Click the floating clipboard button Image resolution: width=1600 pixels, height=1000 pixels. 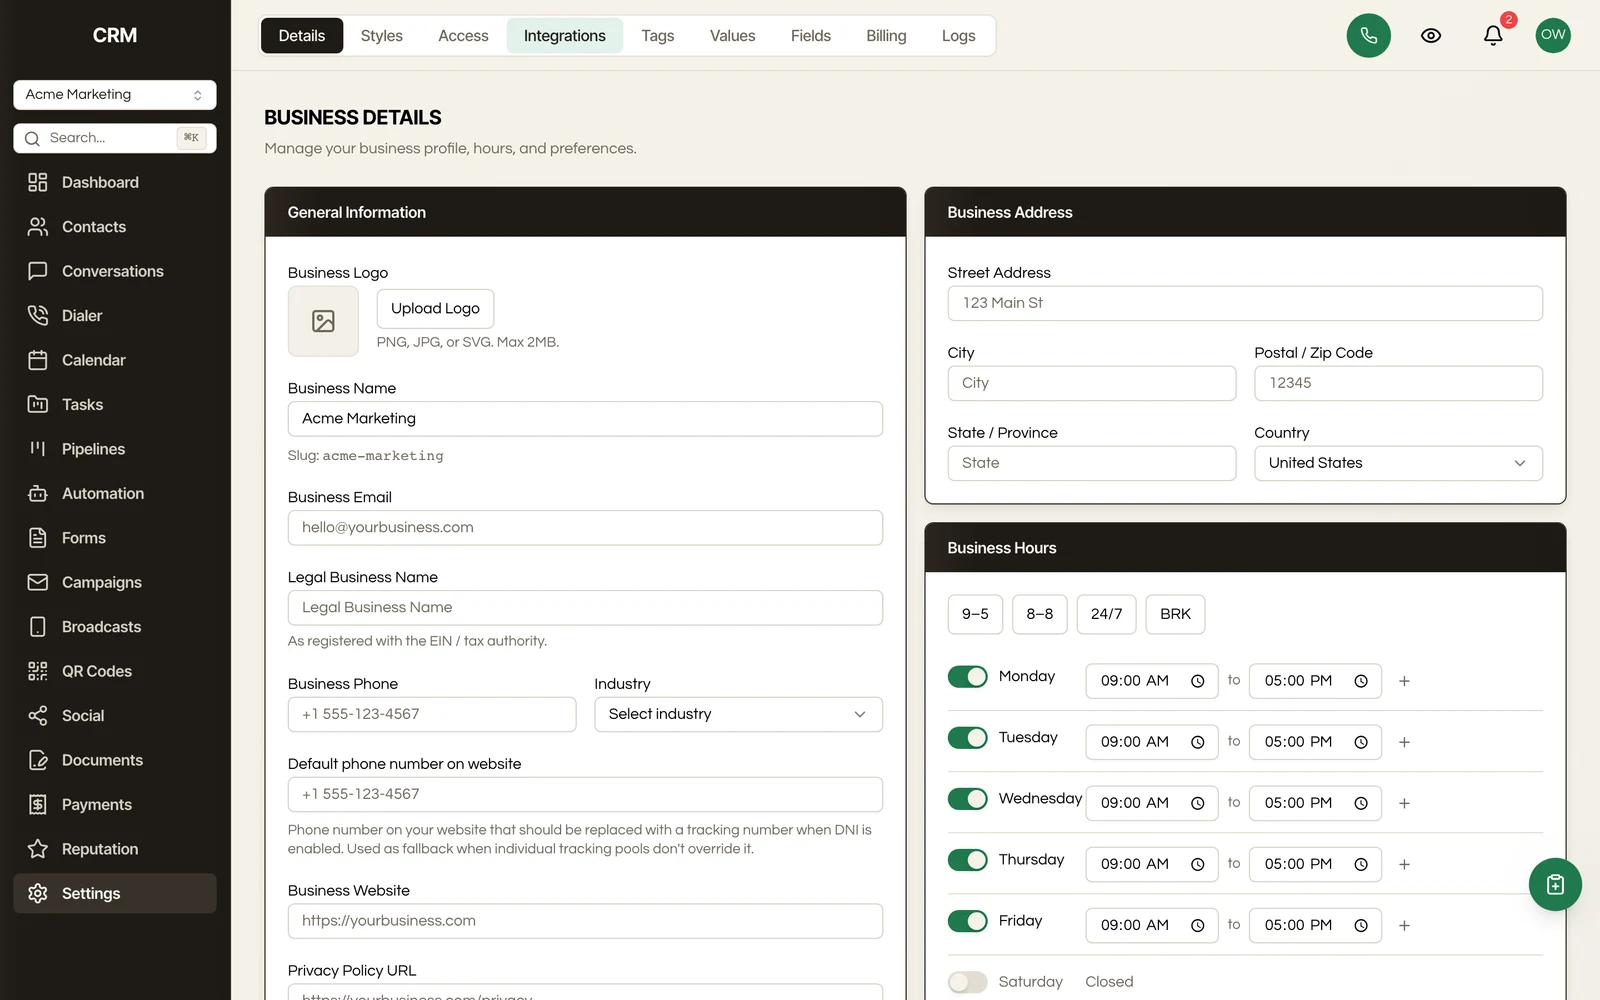pos(1555,884)
